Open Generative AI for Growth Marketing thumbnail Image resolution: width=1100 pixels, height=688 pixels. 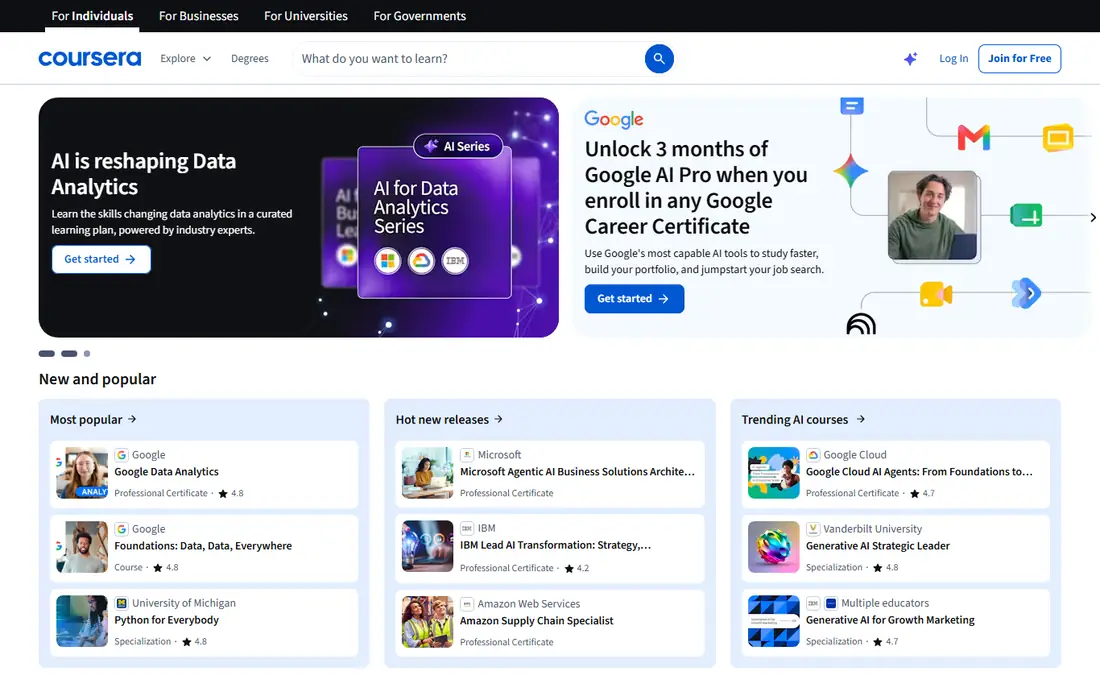point(773,621)
